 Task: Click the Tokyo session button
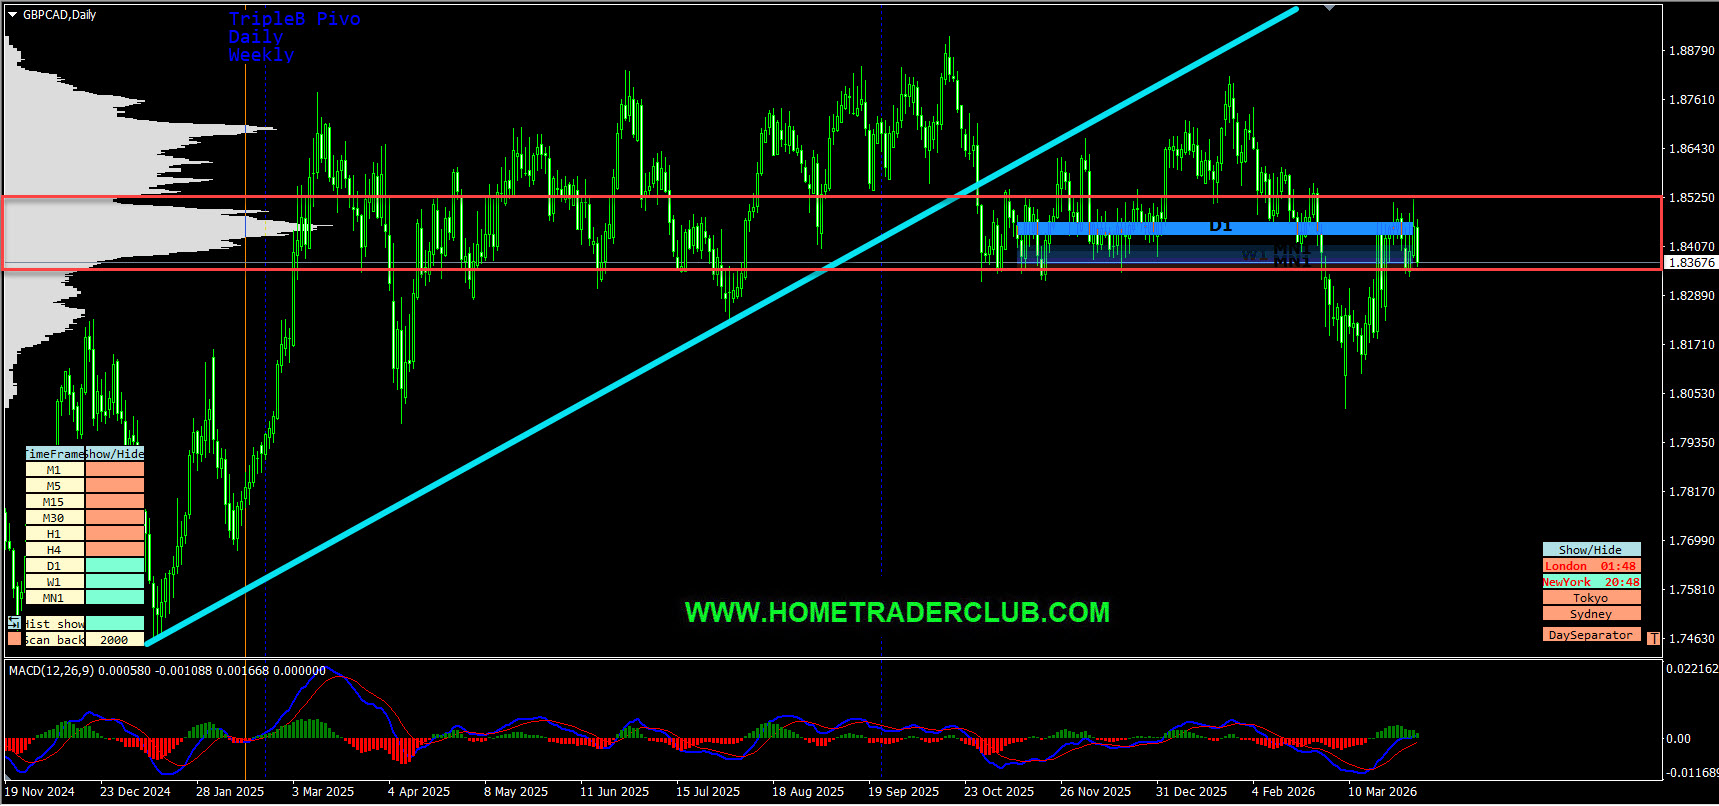1590,598
